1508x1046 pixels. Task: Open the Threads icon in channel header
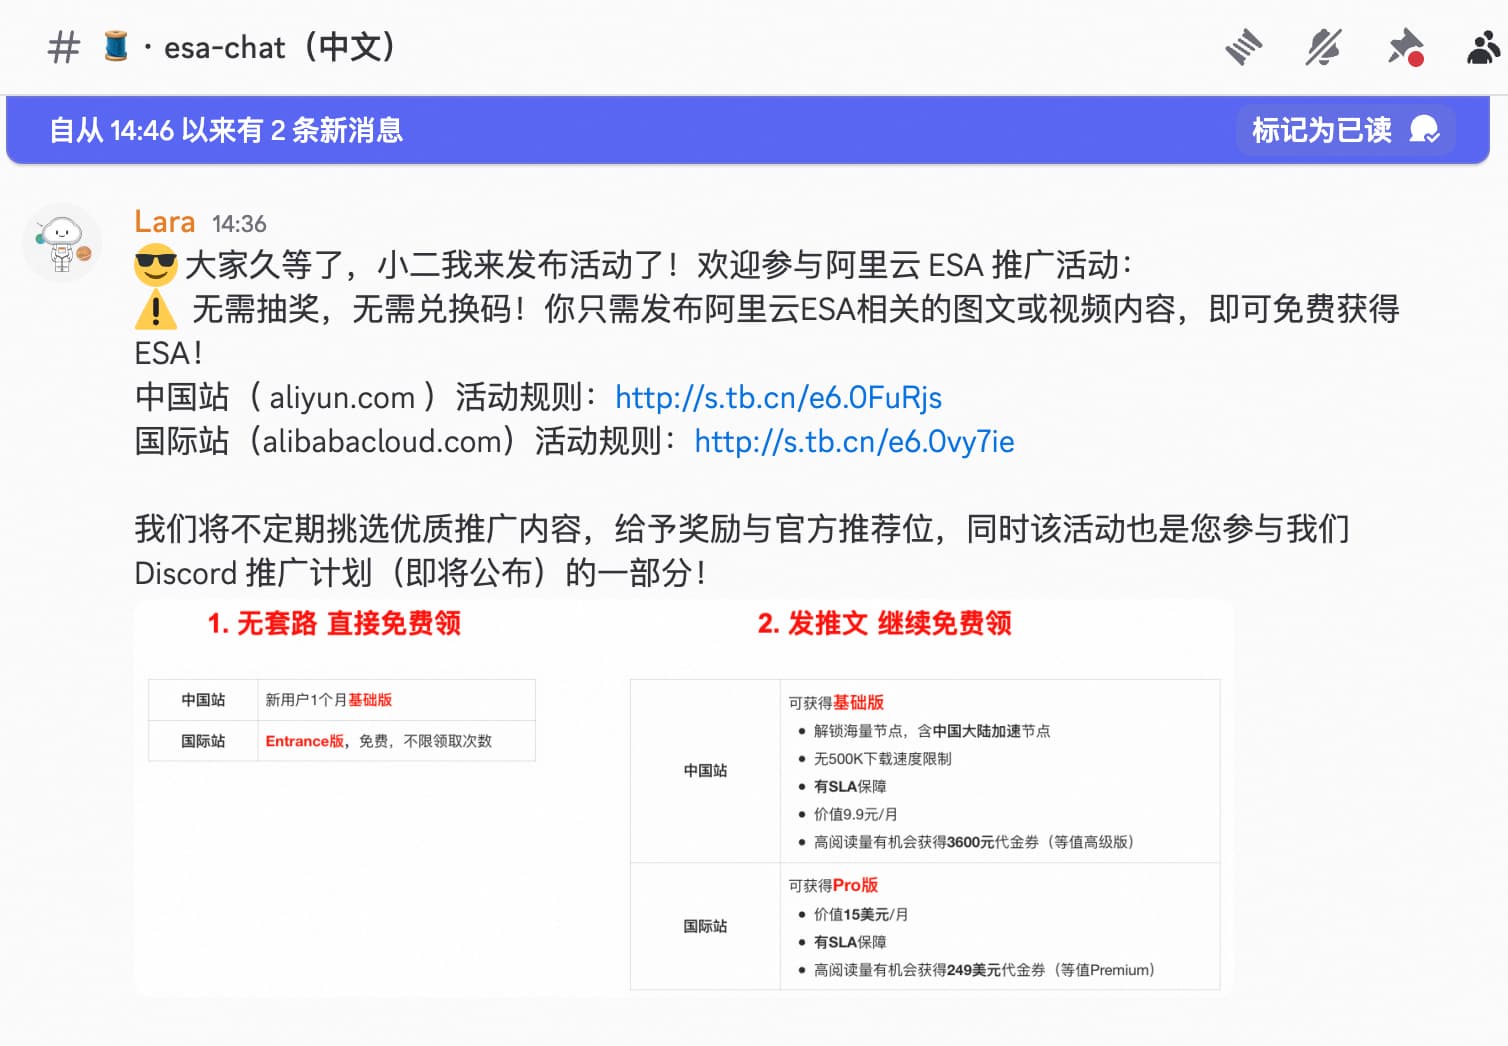tap(1243, 47)
